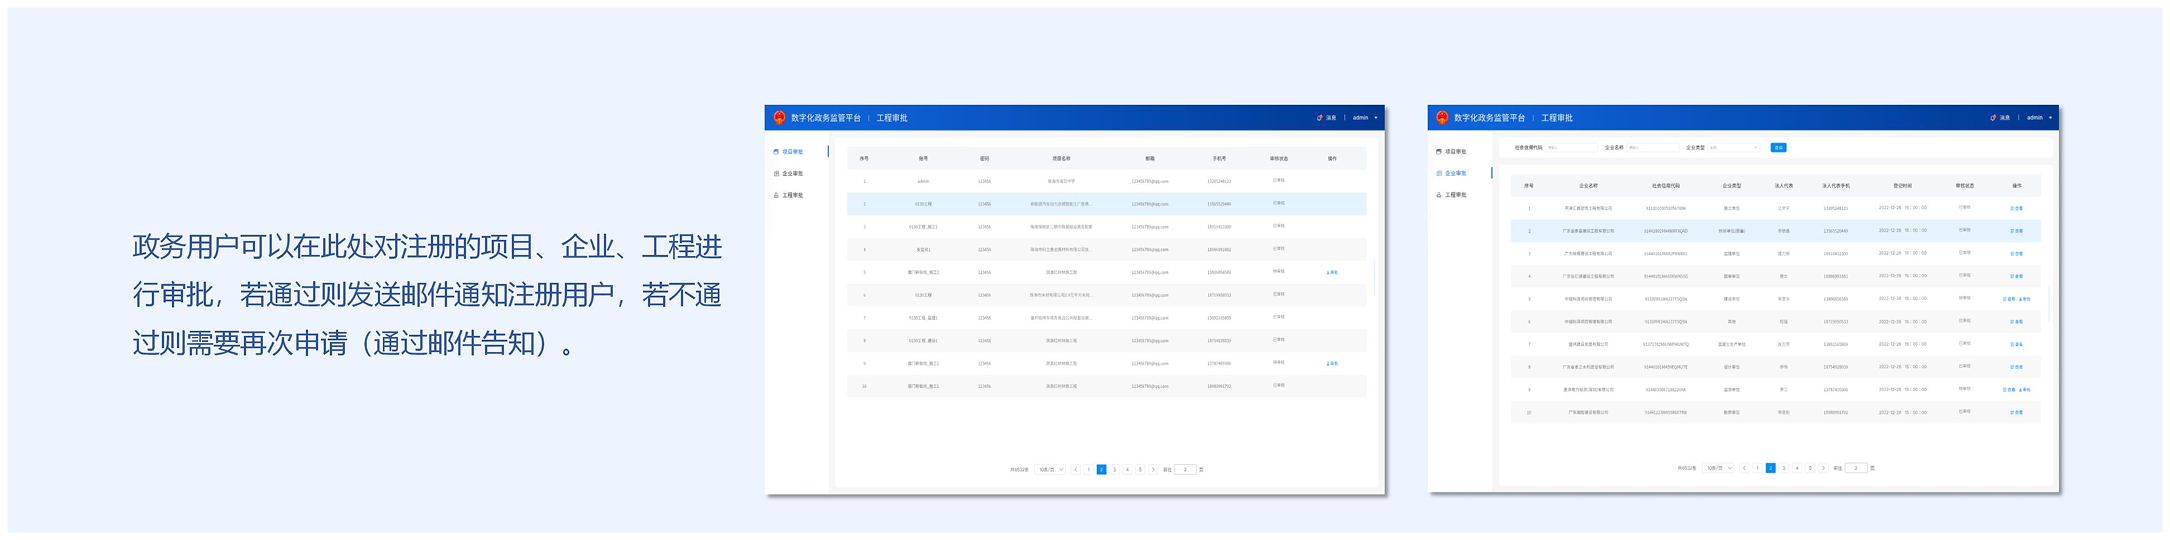The image size is (2170, 540).
Task: Select 企业审批 in right window sidebar
Action: [x=1452, y=173]
